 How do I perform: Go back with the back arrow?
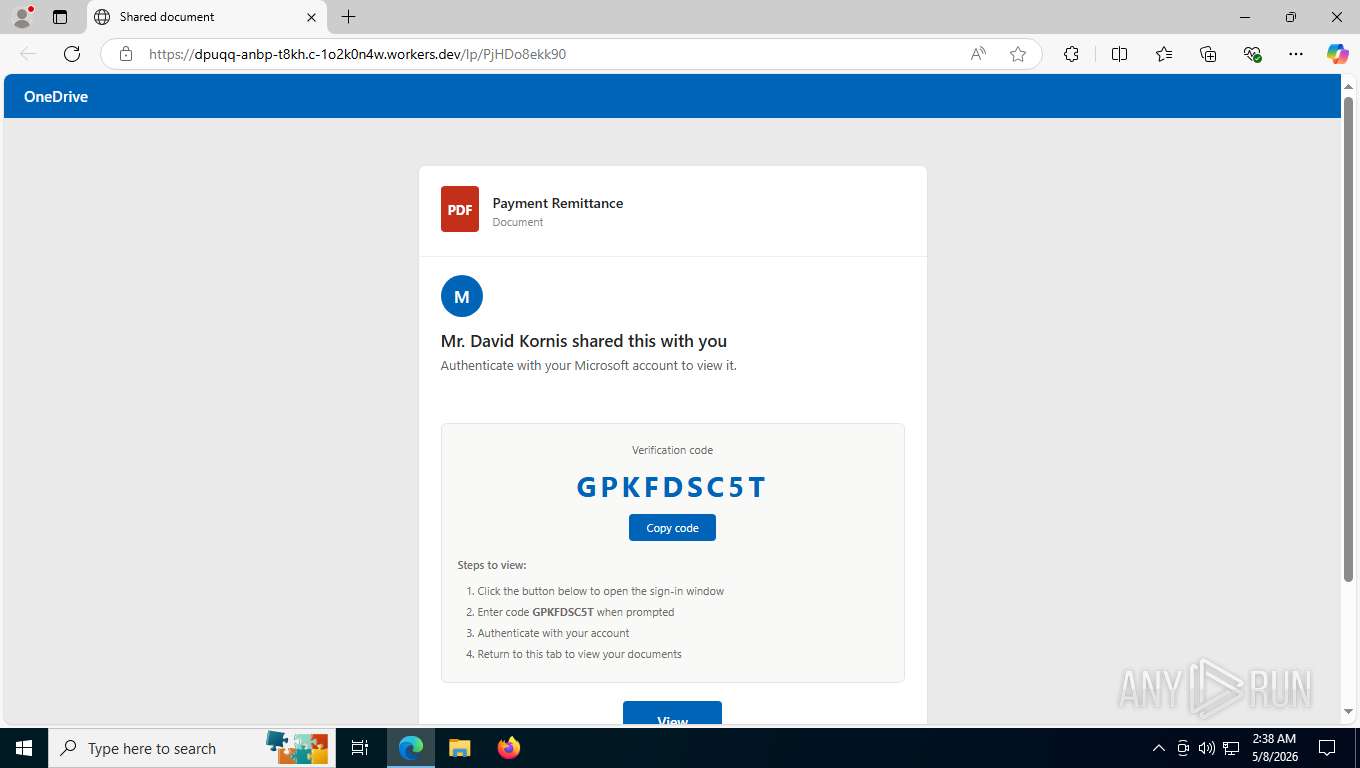[28, 54]
